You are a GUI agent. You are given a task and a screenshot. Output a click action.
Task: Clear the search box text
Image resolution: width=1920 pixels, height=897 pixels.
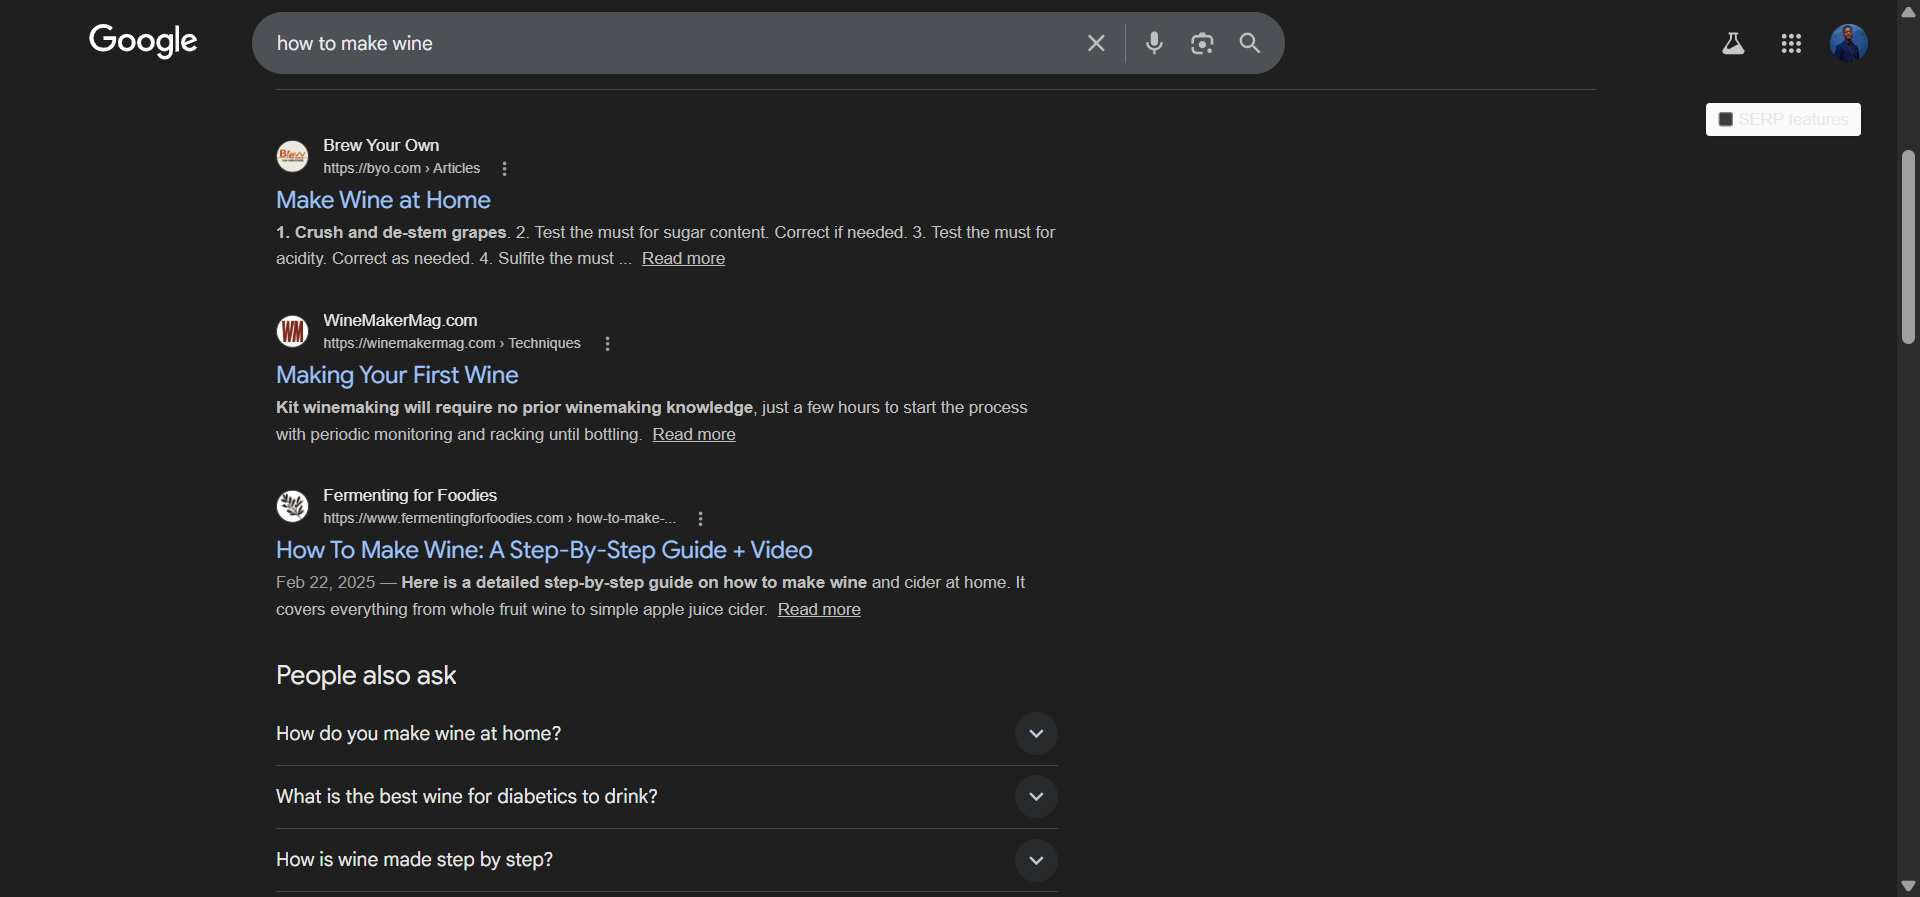pyautogui.click(x=1096, y=43)
